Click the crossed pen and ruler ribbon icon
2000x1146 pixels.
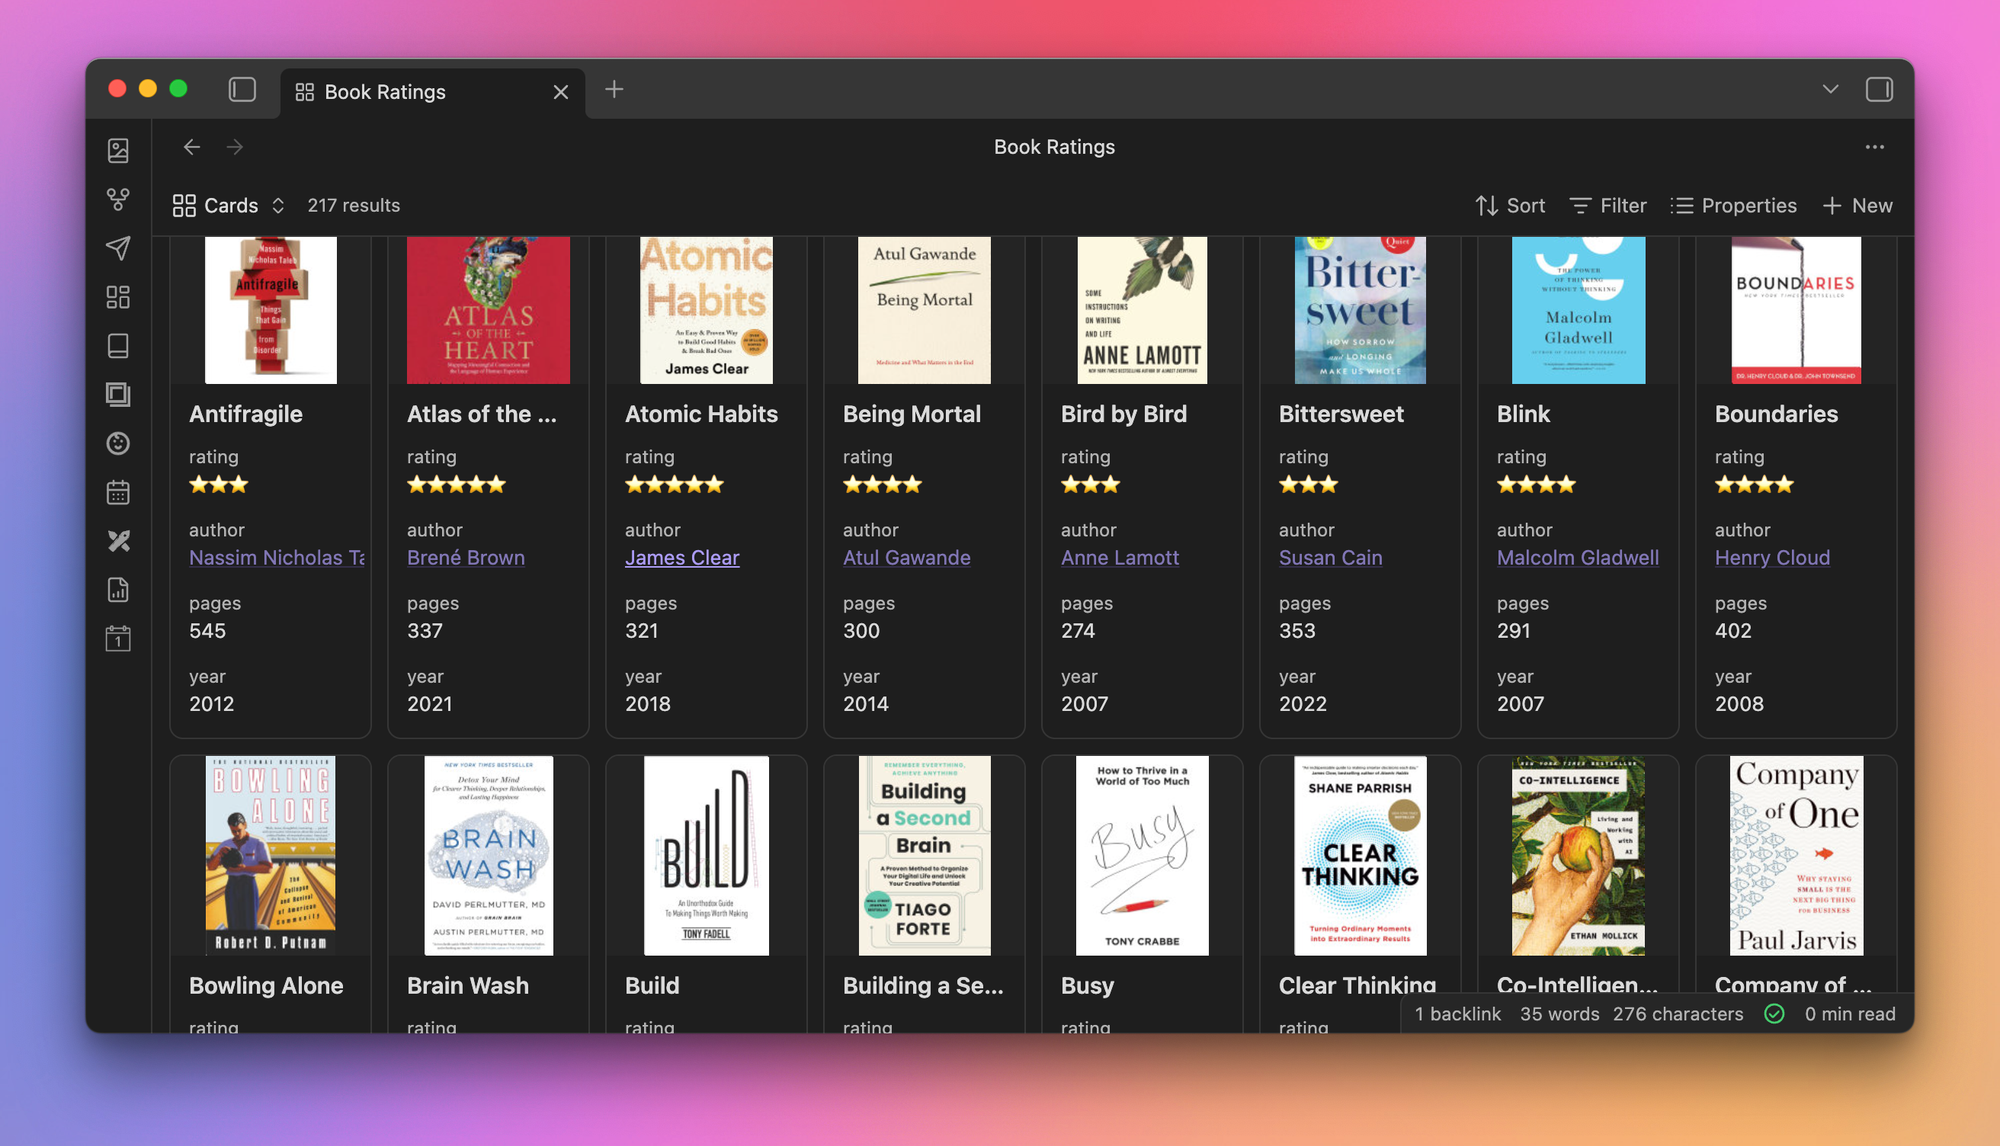coord(118,541)
